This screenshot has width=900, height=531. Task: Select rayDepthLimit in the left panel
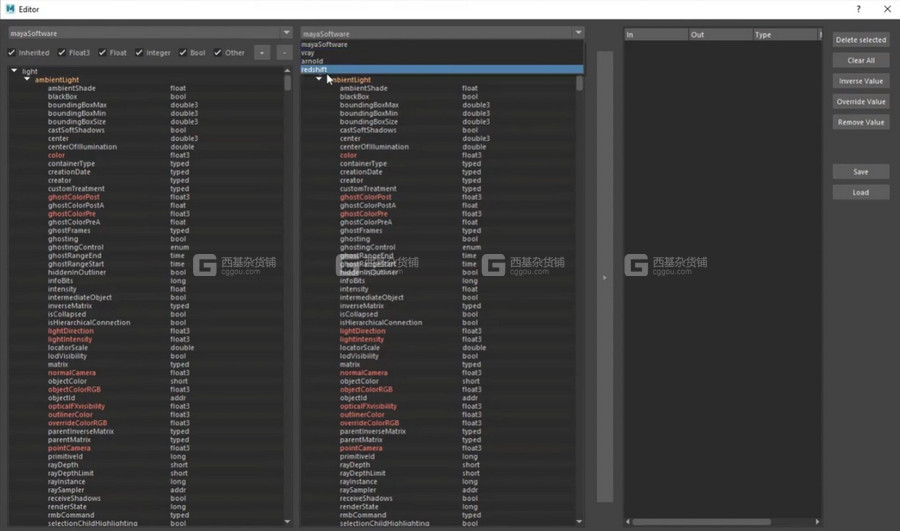71,473
